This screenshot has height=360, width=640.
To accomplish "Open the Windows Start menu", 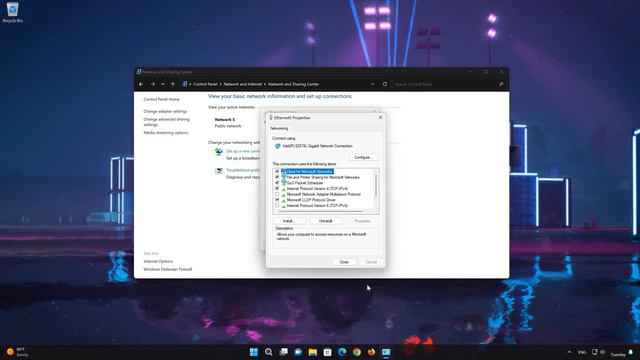I will [253, 352].
